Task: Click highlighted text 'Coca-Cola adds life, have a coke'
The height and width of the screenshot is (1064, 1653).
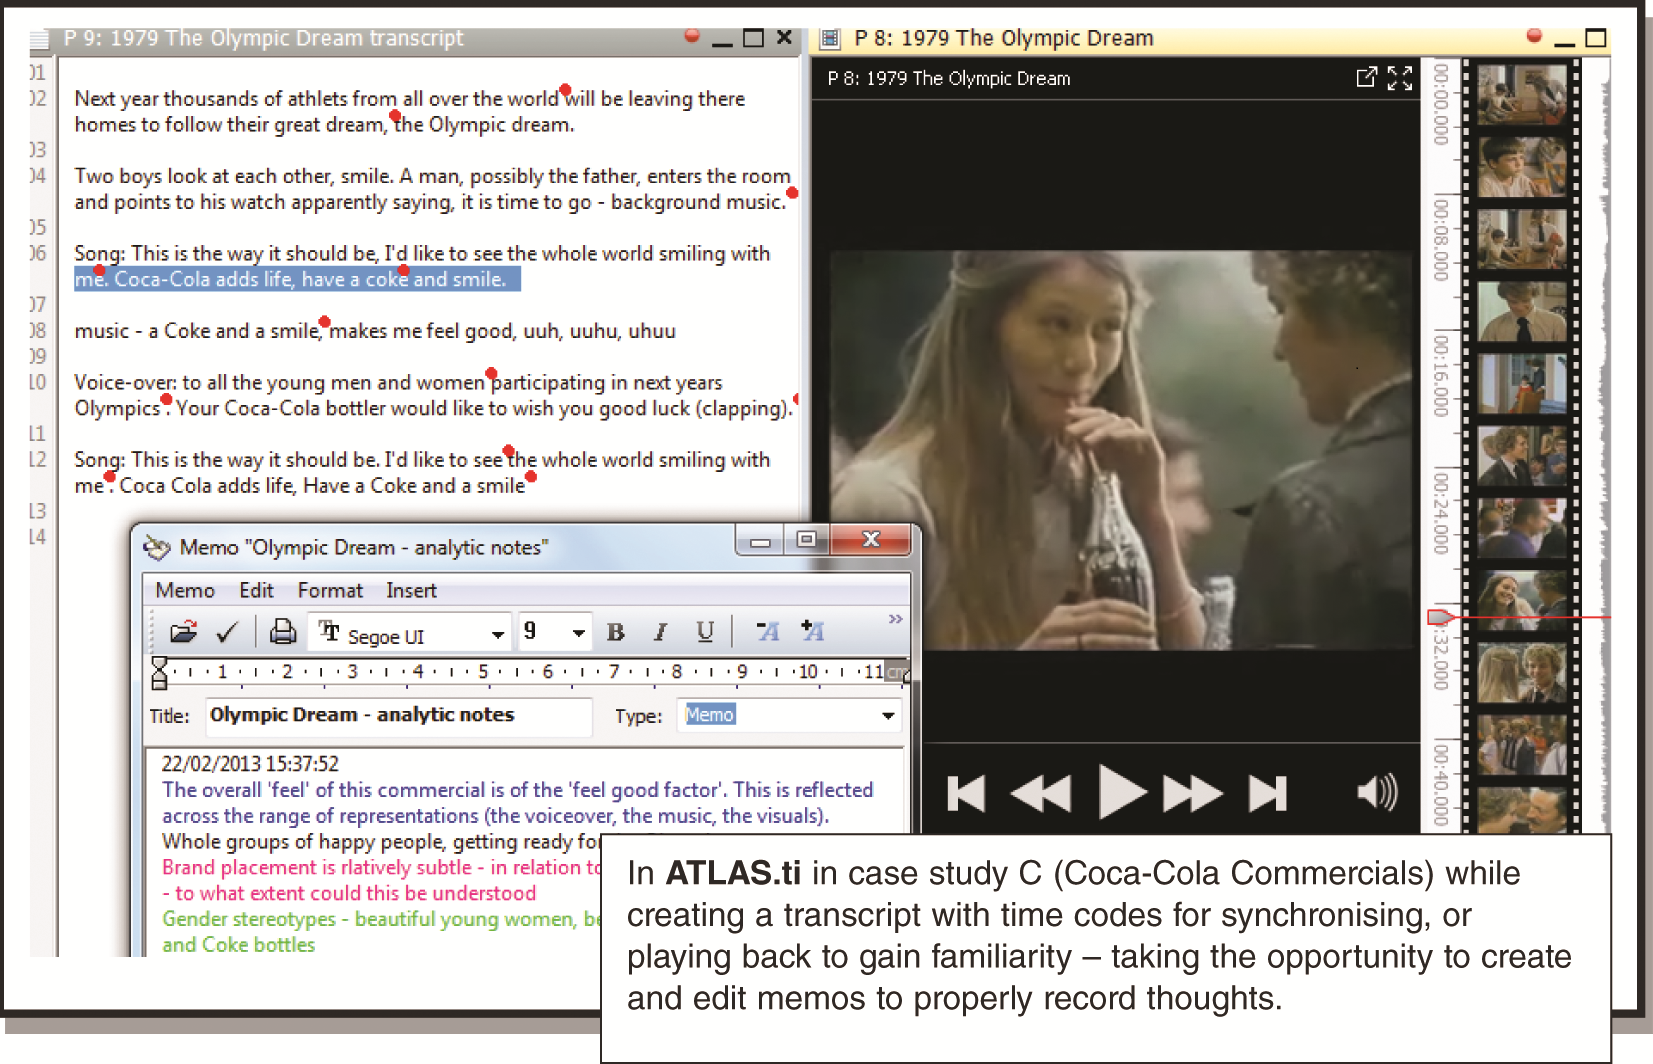Action: [260, 279]
